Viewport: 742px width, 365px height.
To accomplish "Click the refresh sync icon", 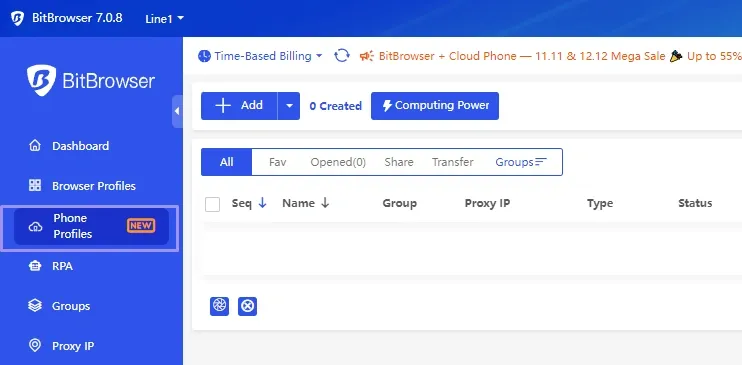I will [342, 56].
